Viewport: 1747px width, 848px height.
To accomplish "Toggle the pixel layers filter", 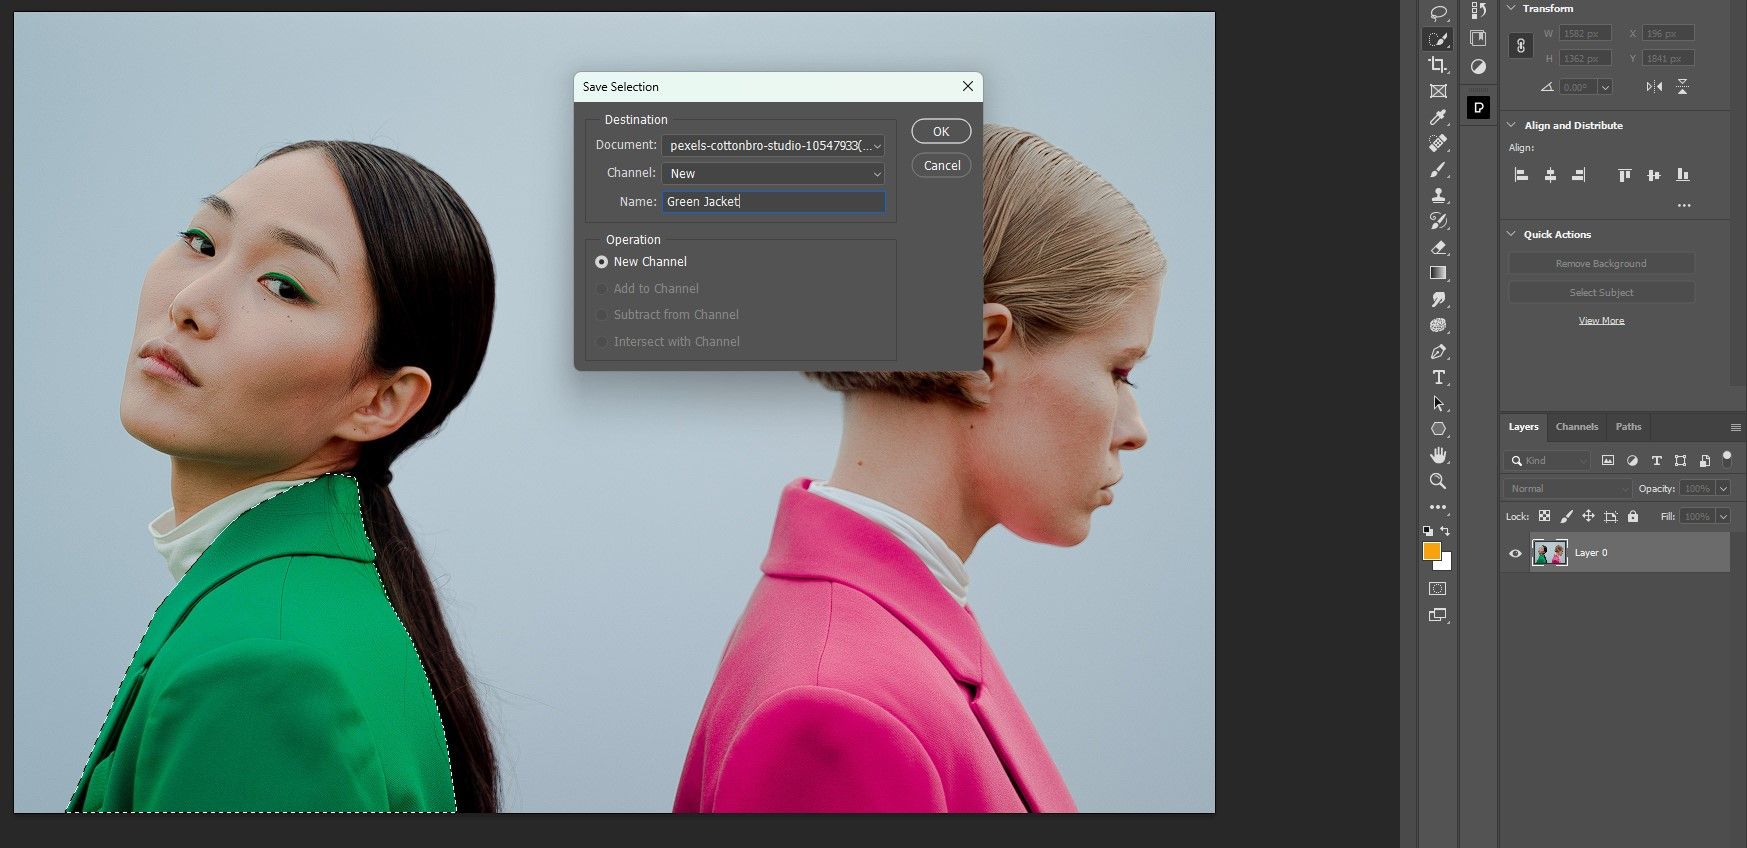I will tap(1607, 461).
